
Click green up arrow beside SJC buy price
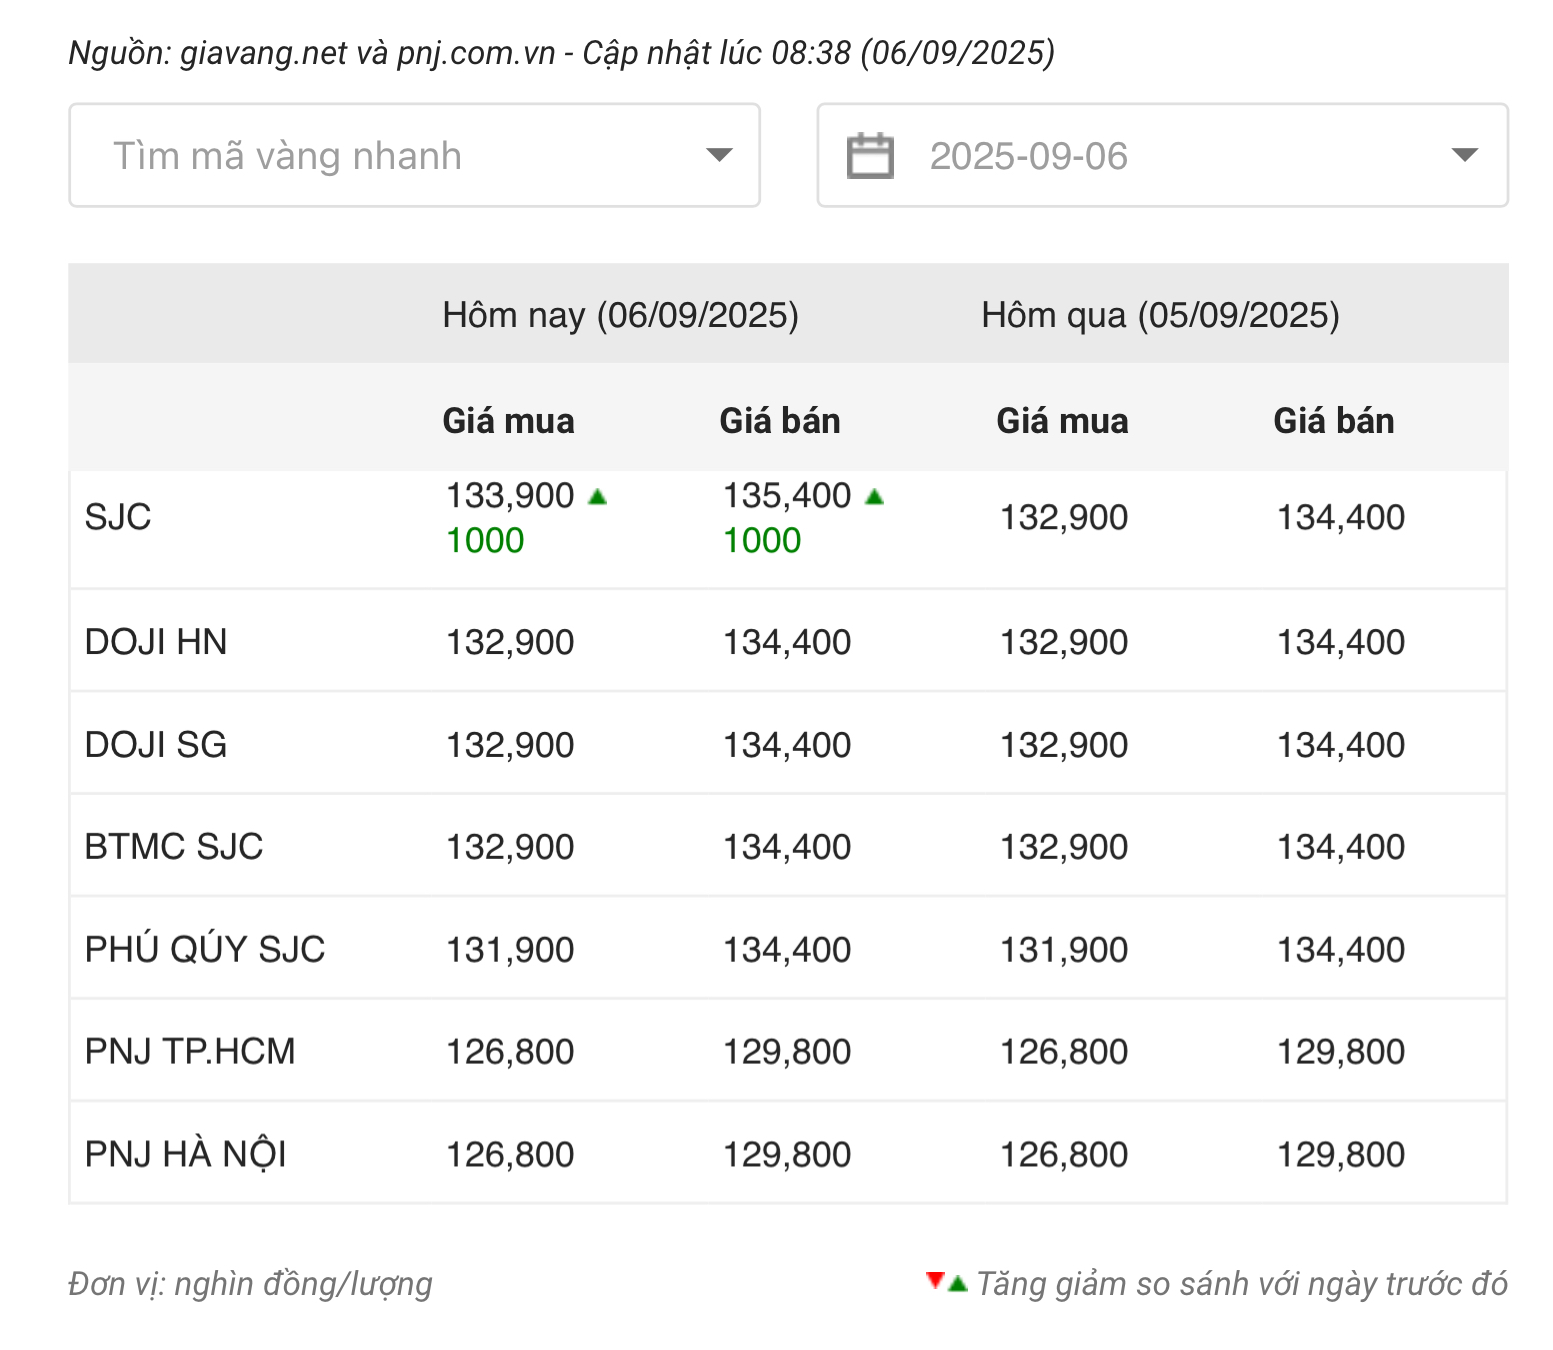[598, 496]
